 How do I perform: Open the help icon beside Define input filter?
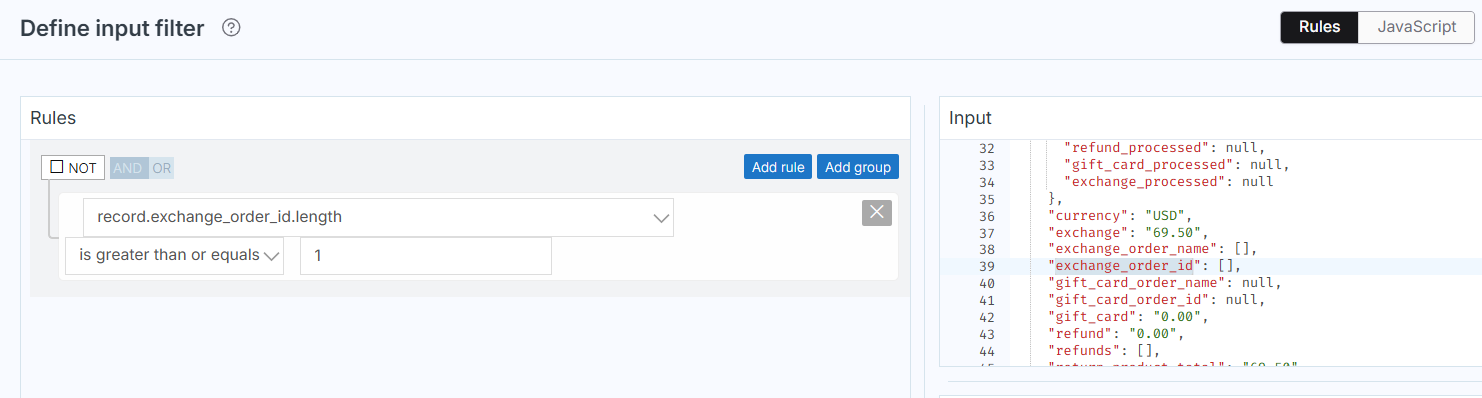coord(231,28)
